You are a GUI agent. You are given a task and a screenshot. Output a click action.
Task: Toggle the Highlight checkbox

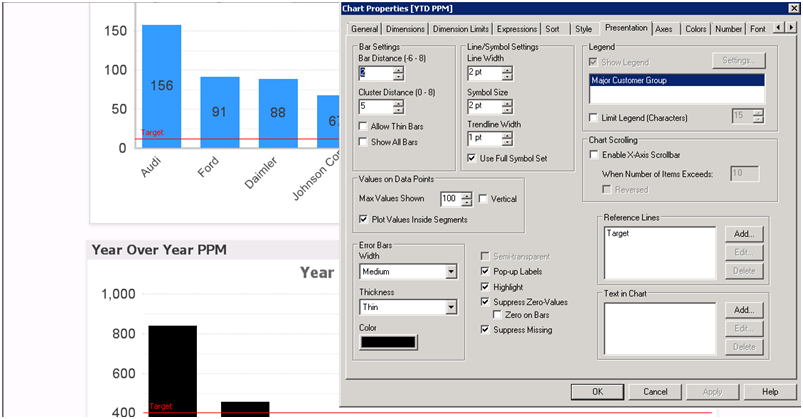[x=485, y=287]
